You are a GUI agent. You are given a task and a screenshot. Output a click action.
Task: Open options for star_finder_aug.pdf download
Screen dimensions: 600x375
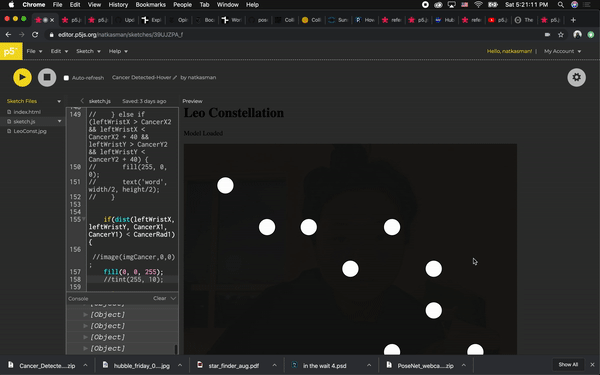coord(274,365)
